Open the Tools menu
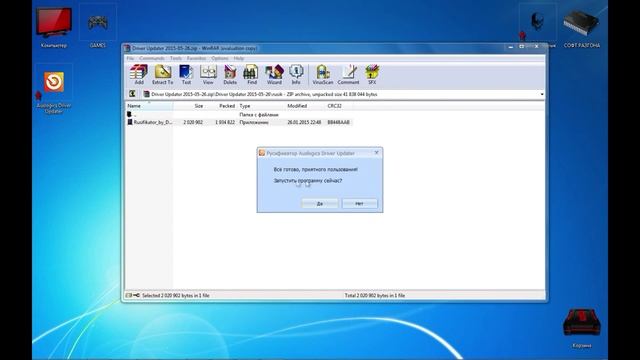640x360 pixels. click(x=176, y=58)
